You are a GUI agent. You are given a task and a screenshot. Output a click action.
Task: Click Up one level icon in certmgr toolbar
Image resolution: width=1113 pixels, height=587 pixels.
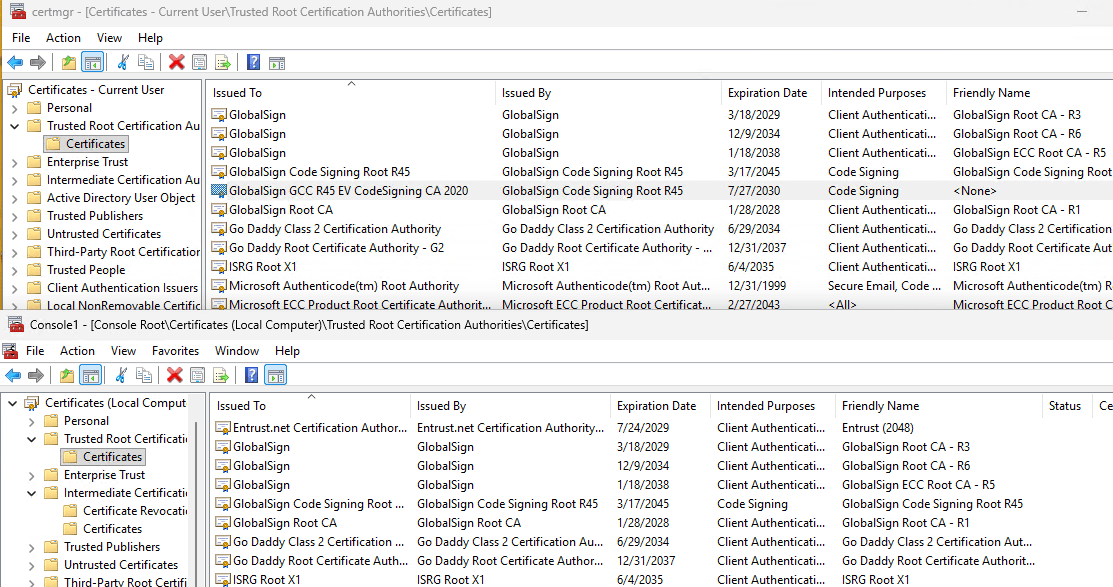pos(69,62)
